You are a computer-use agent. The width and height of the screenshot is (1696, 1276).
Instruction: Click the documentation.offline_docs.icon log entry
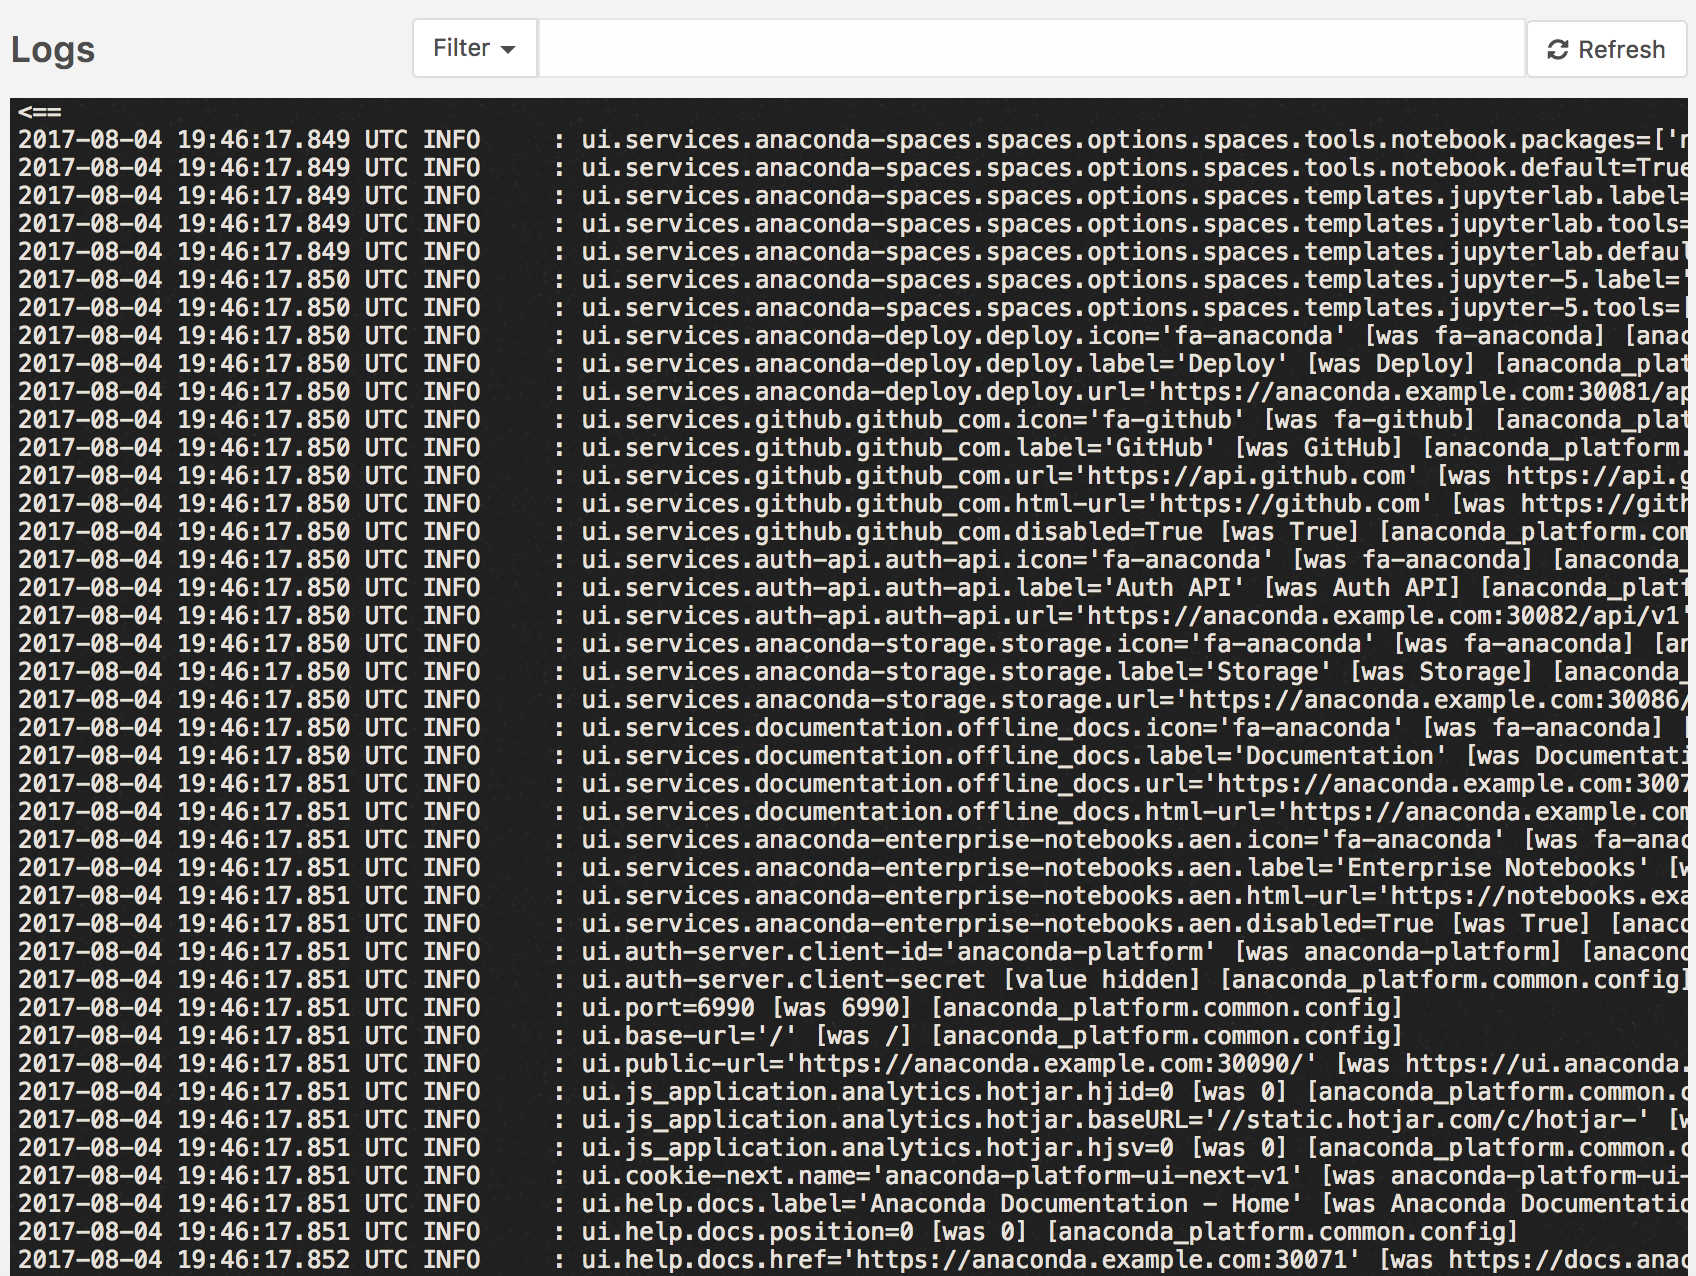point(853,728)
